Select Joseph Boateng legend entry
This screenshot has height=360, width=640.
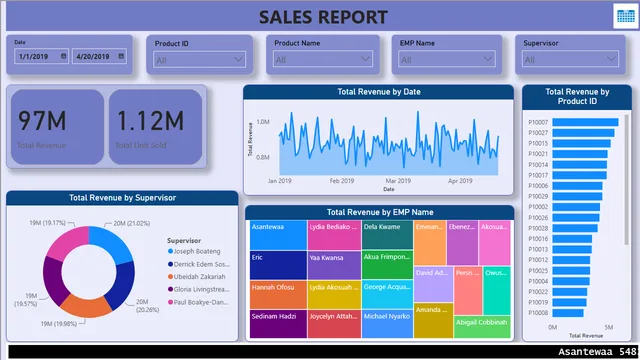click(194, 251)
